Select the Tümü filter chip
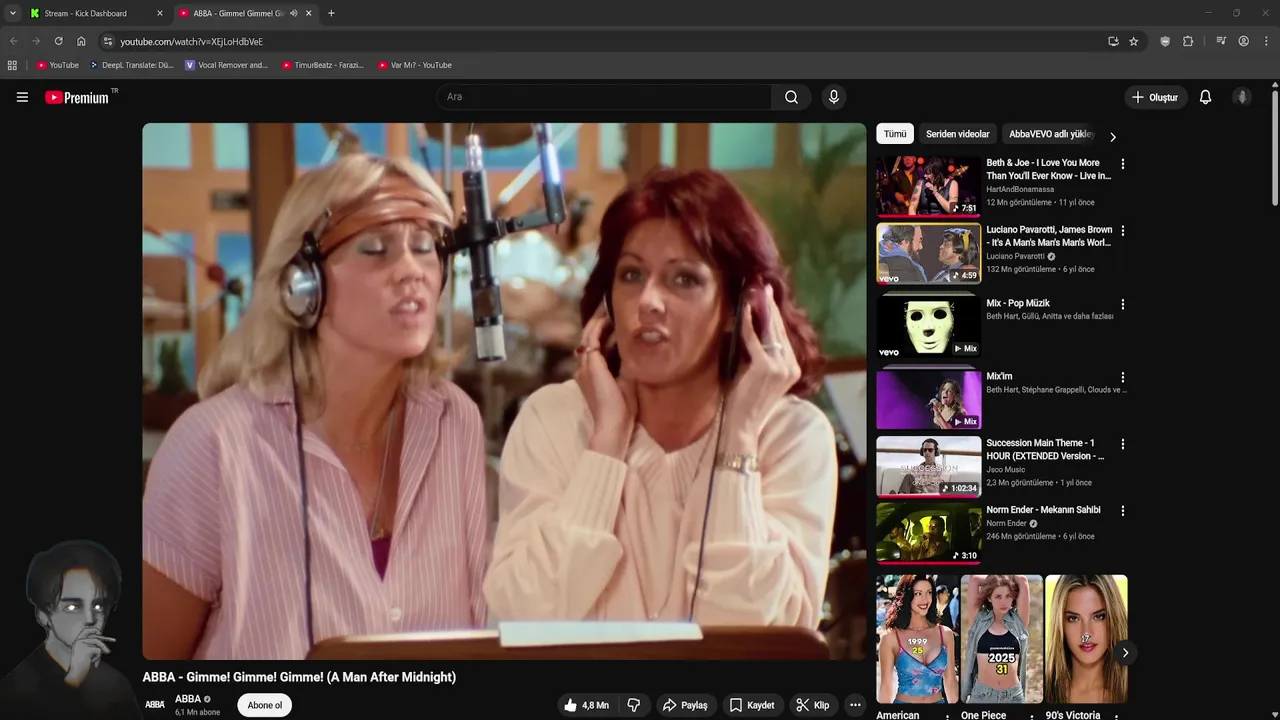The height and width of the screenshot is (720, 1280). pos(895,134)
